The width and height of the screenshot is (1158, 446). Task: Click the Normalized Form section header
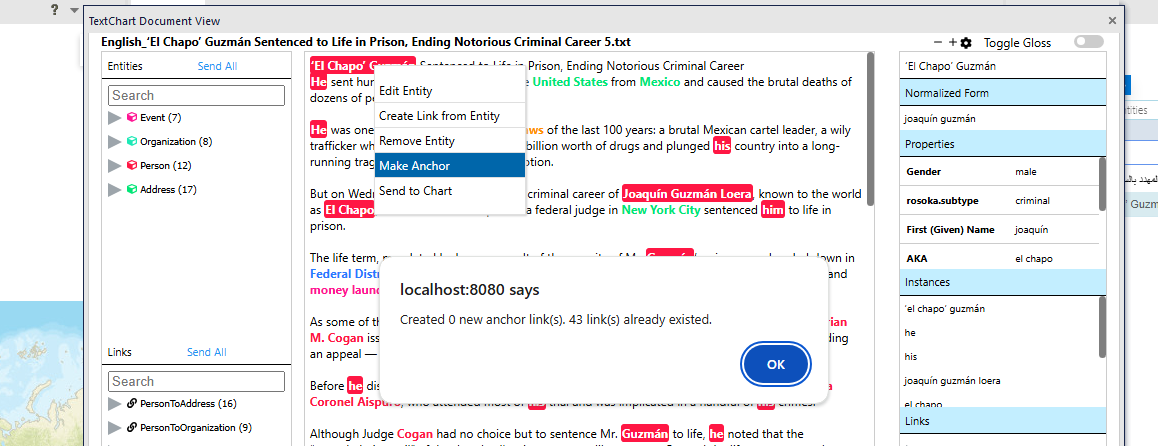1002,93
